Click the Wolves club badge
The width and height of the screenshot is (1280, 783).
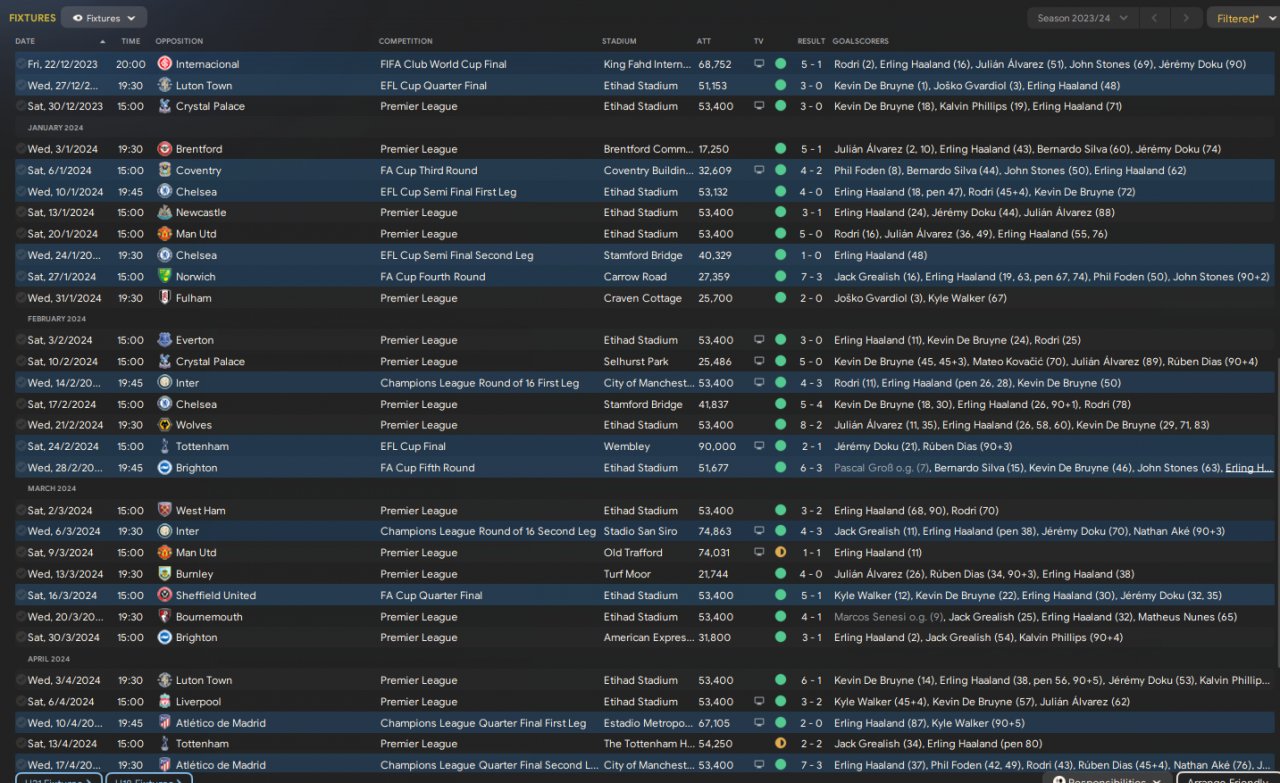(x=165, y=425)
